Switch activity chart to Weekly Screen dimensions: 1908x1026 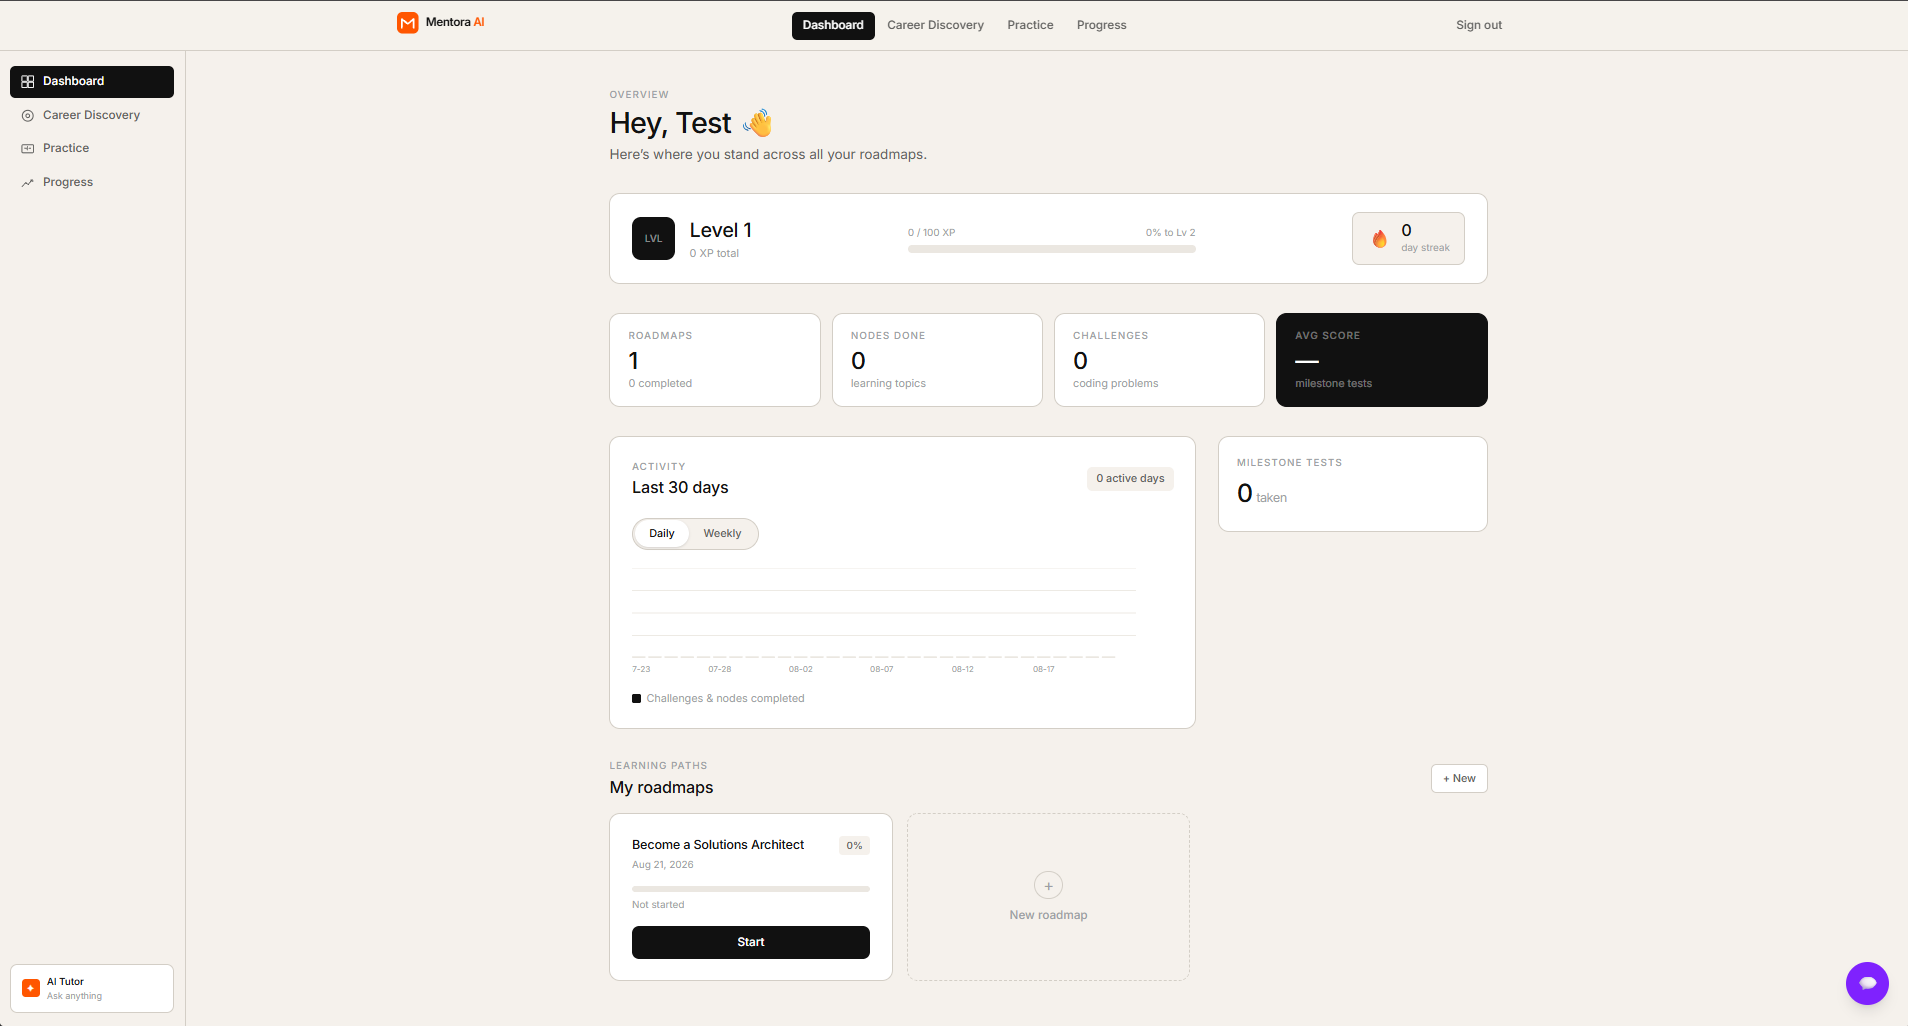[x=722, y=534]
